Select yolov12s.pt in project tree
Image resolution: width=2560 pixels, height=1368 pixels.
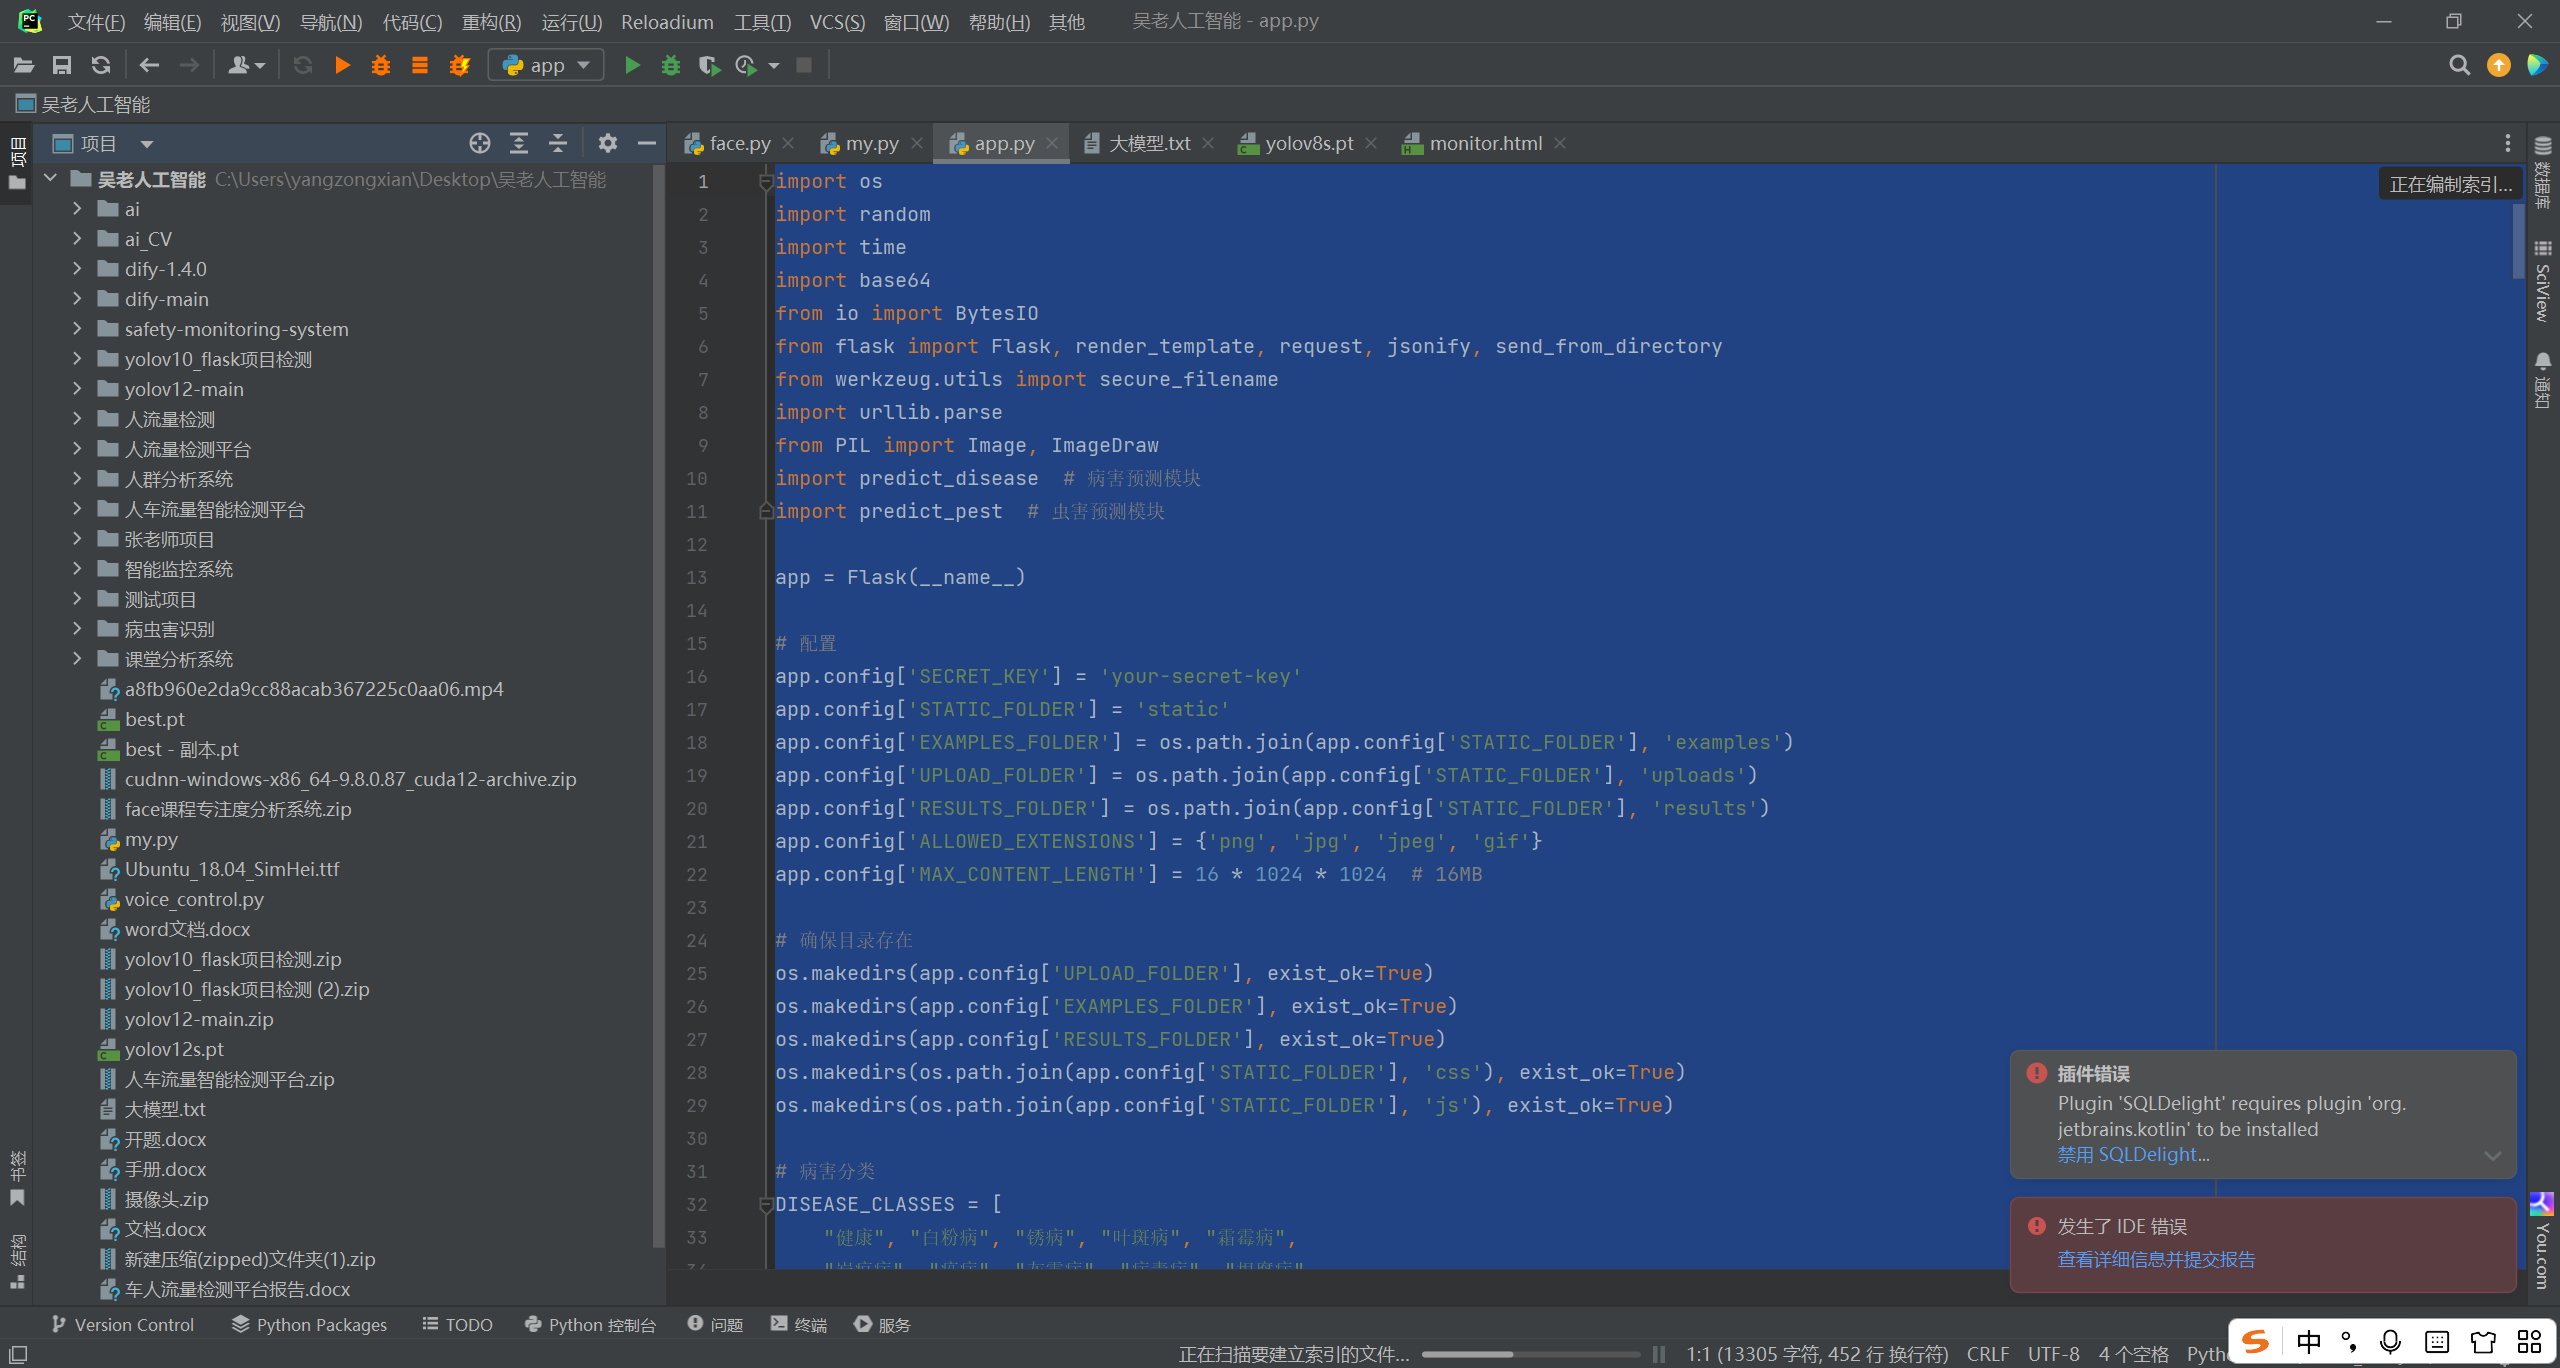point(174,1049)
